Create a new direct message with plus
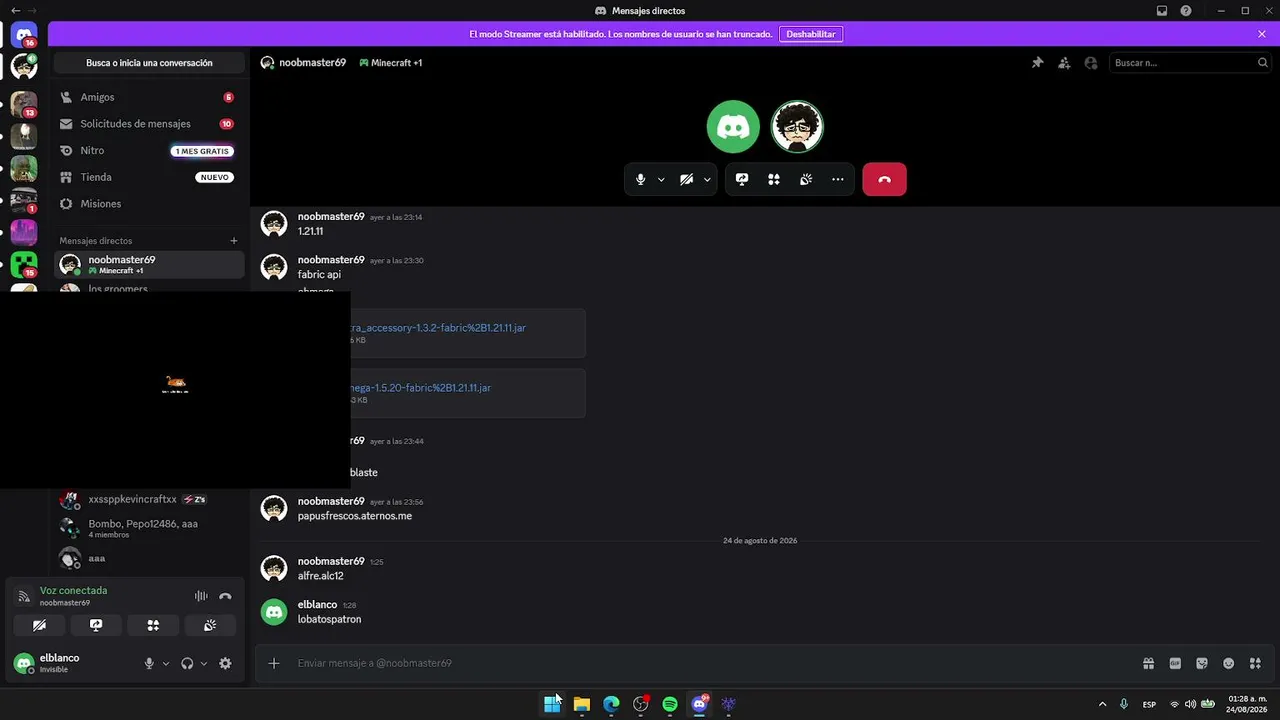1280x720 pixels. (234, 241)
